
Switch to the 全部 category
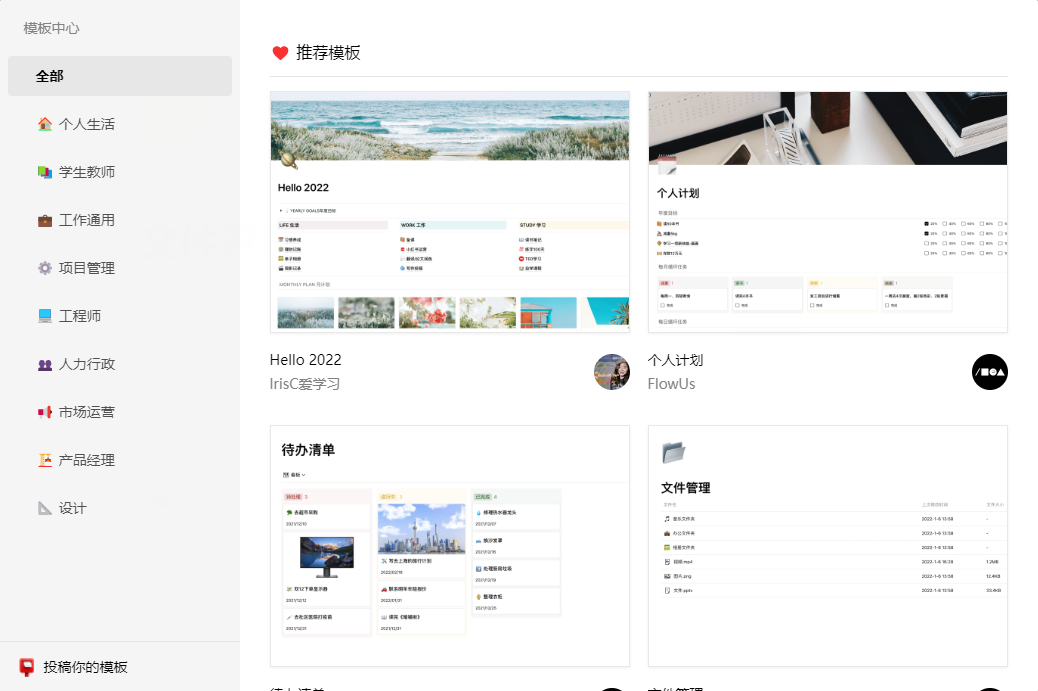[x=119, y=75]
